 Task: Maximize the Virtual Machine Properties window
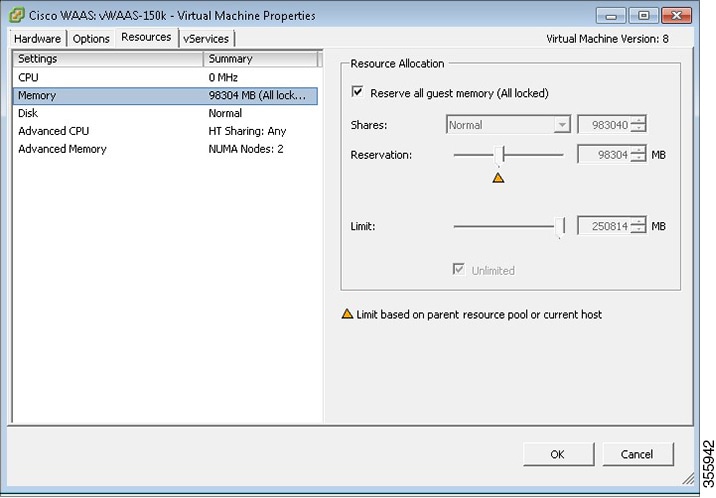(643, 16)
